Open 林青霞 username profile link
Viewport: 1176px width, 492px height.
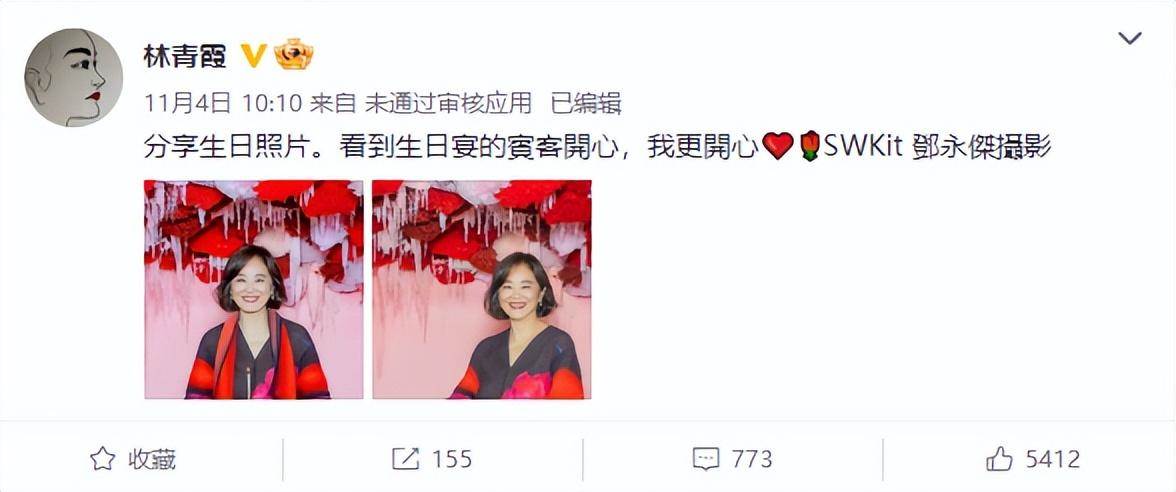[184, 56]
